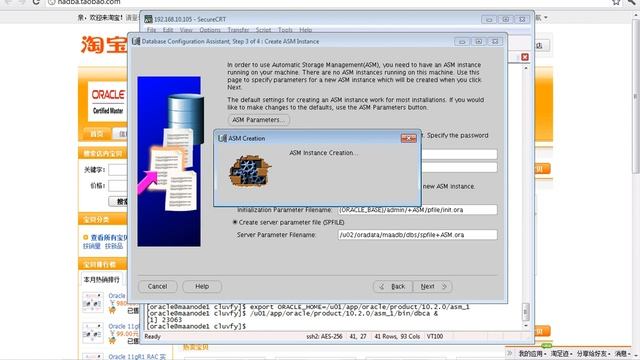Click Next in the DBCA wizard
The image size is (640, 360).
(x=433, y=287)
